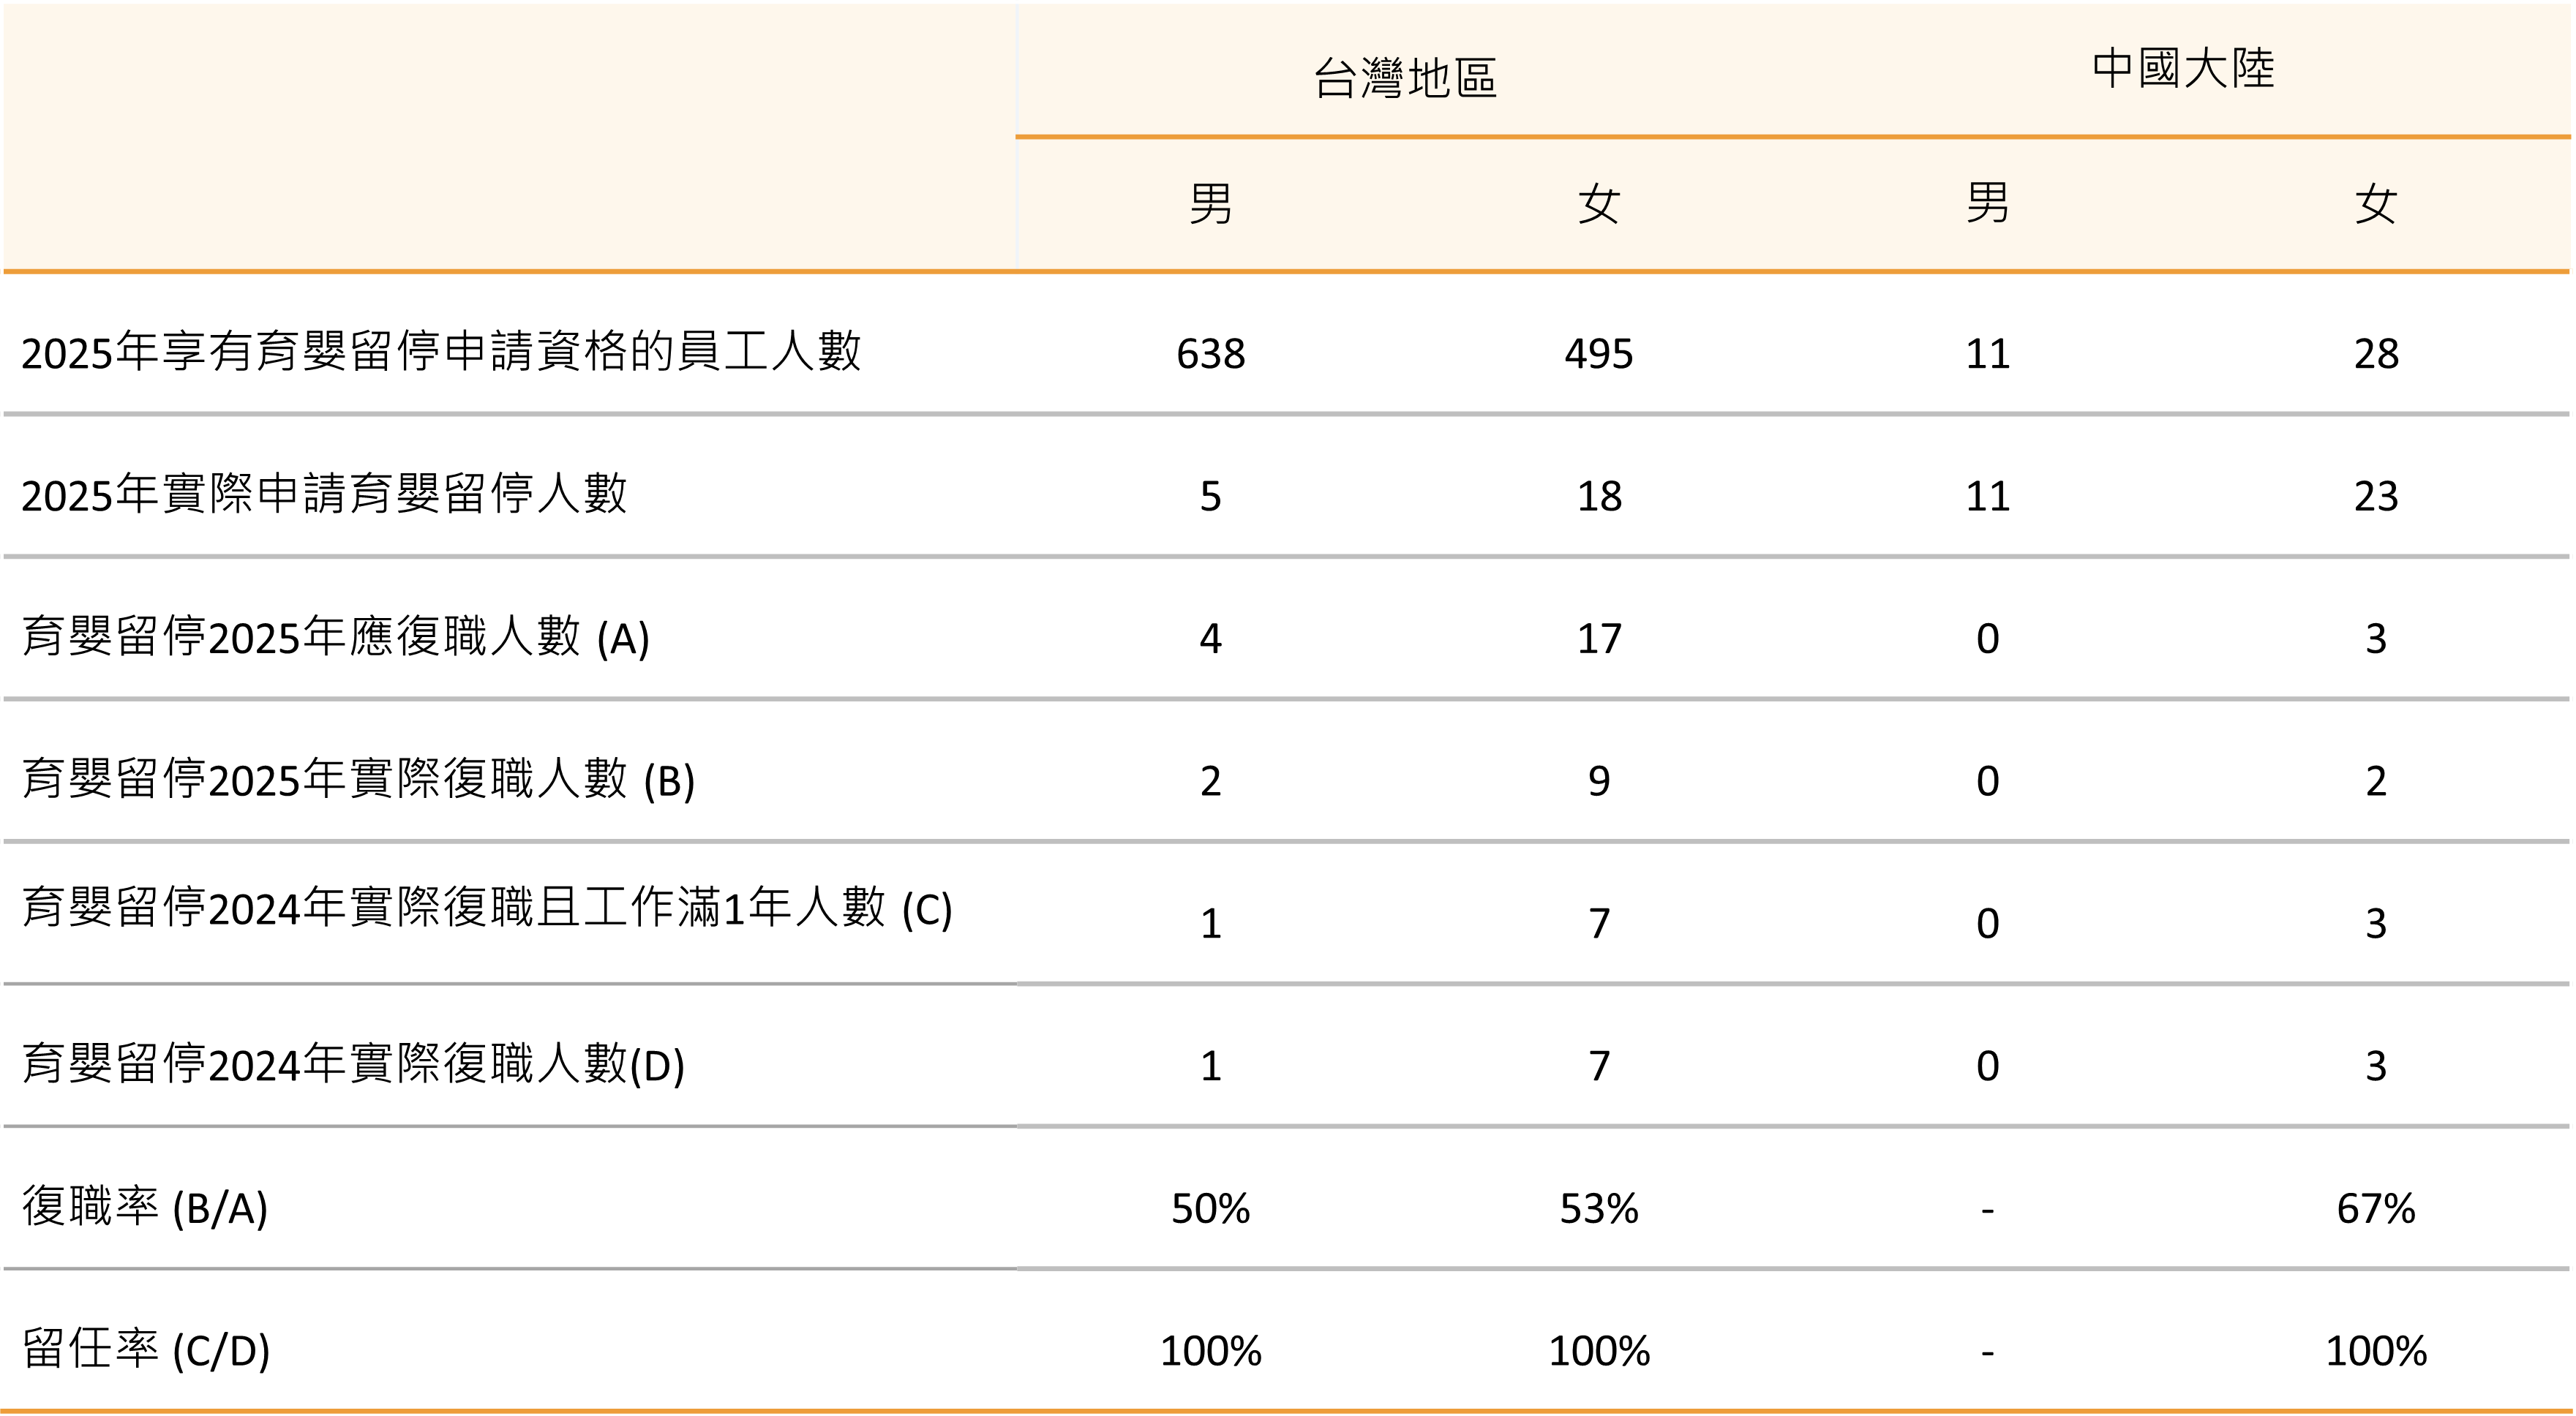Click the 台灣地區 column header

[1404, 77]
